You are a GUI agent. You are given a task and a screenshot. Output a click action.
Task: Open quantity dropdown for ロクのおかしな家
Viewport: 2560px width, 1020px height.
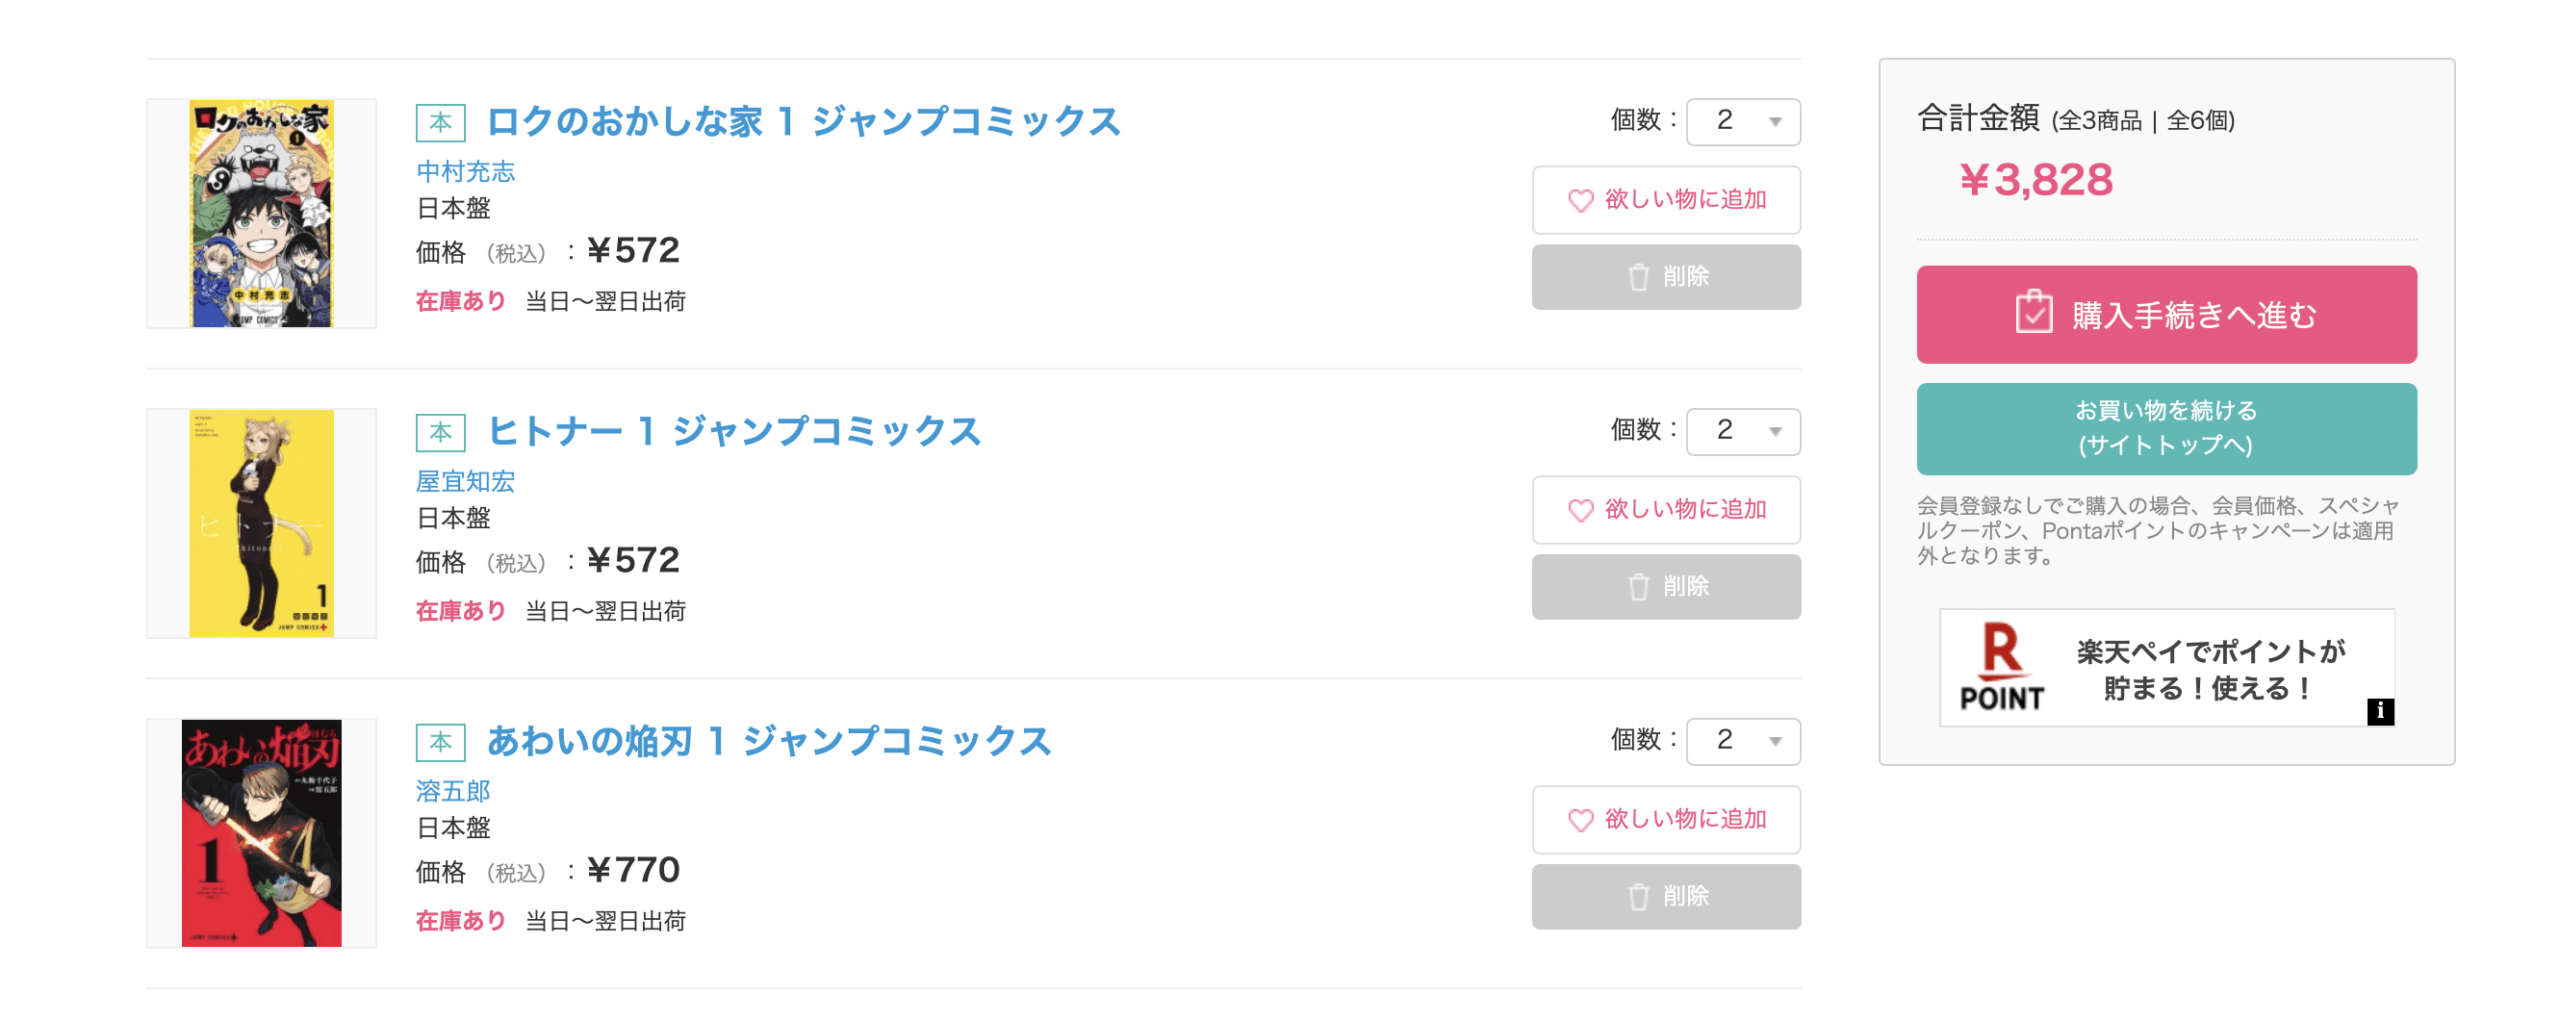pyautogui.click(x=1742, y=121)
